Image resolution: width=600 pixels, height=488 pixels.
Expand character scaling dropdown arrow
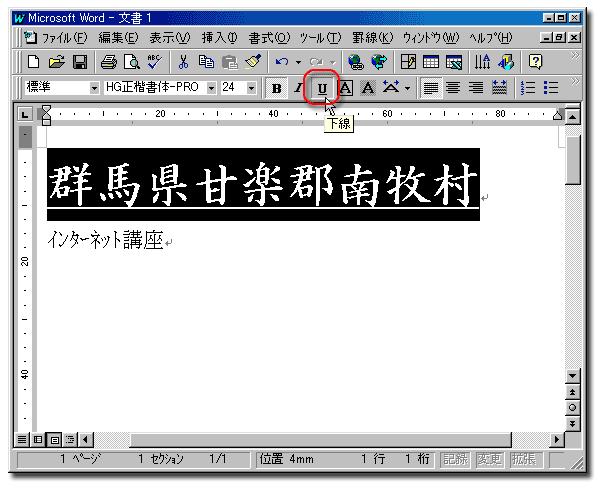tap(408, 88)
